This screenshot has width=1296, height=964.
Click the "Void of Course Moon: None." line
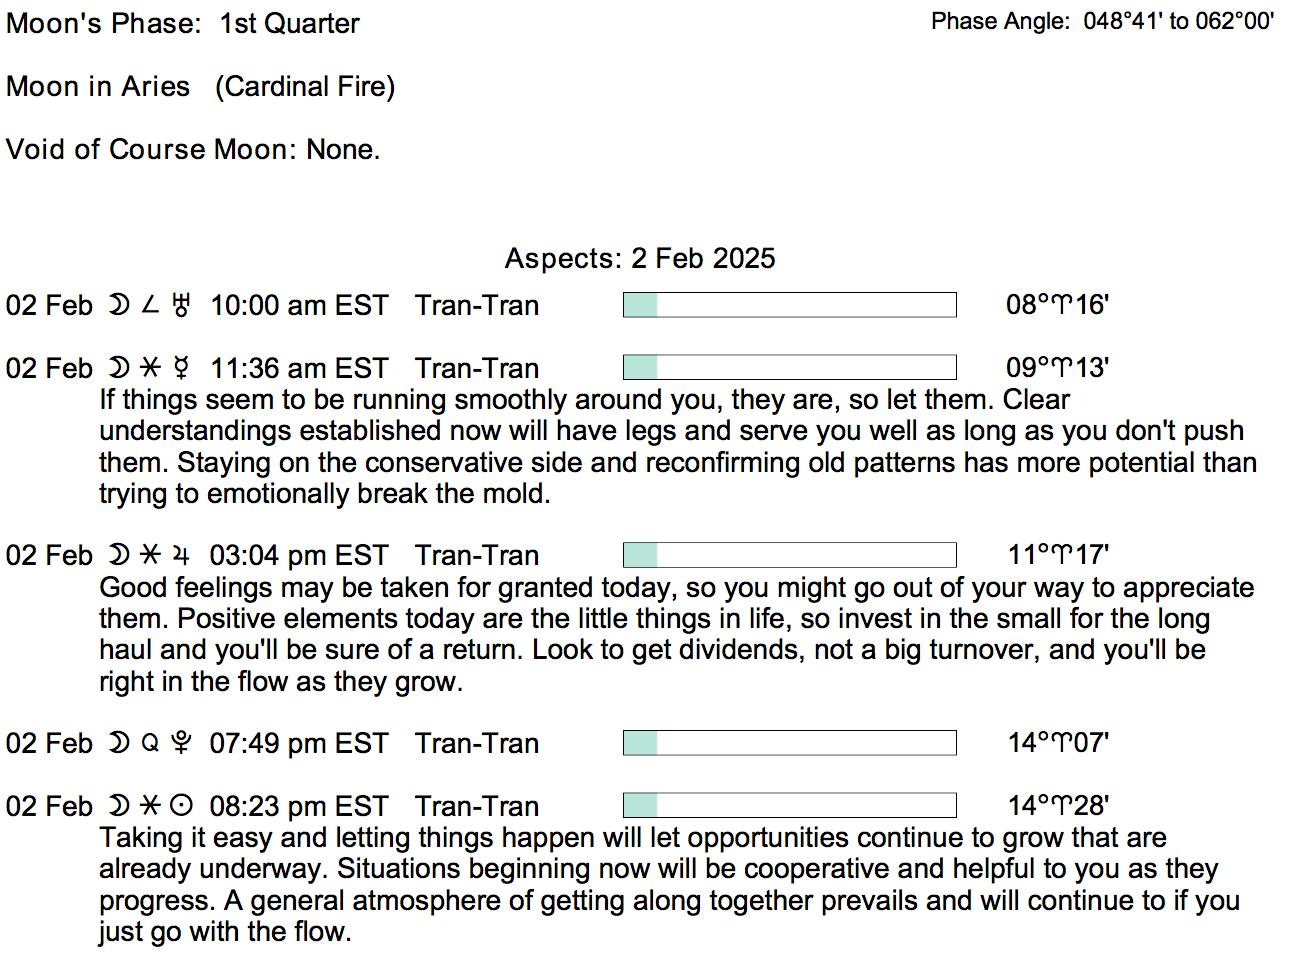[x=193, y=149]
